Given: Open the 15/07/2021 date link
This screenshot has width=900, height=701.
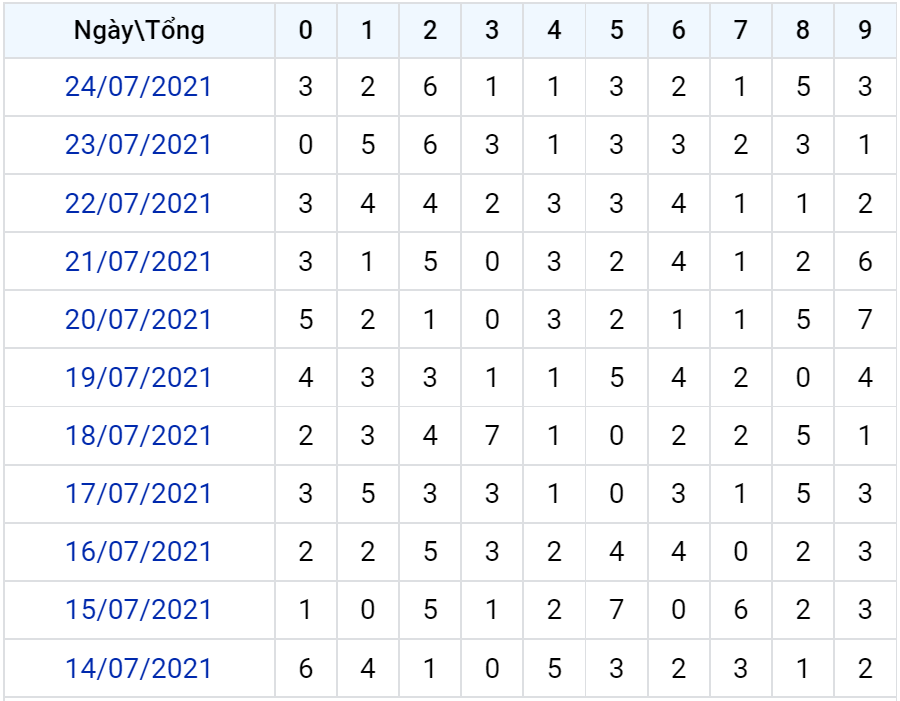Looking at the screenshot, I should pos(138,609).
